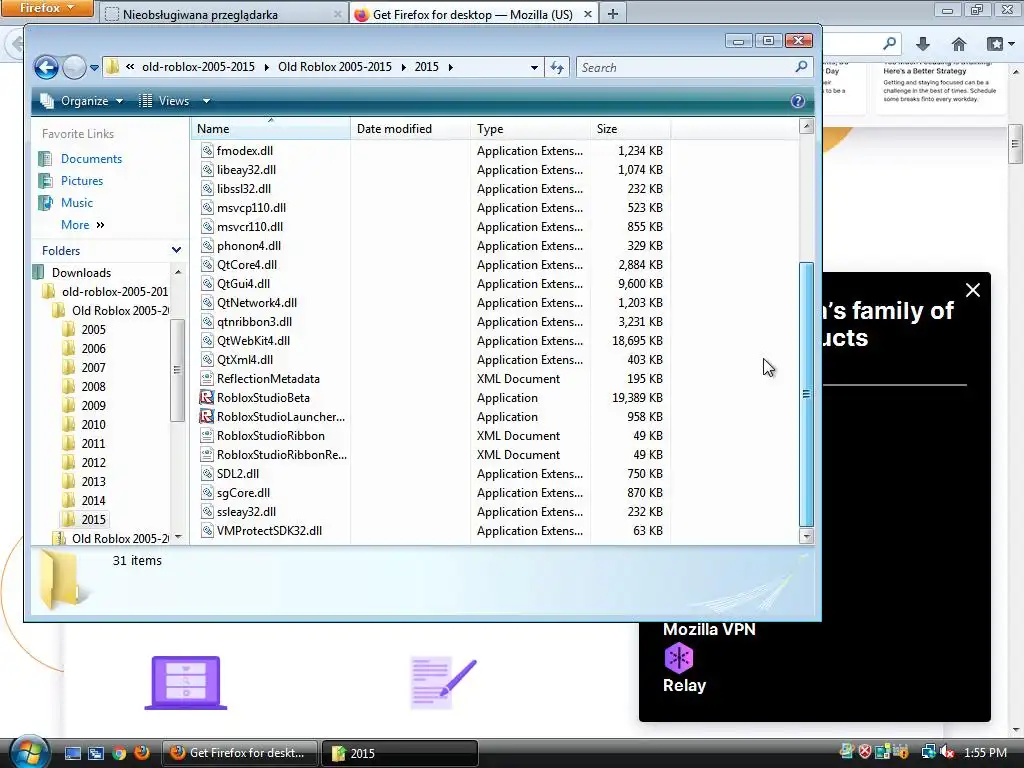The image size is (1024, 768).
Task: Close the Mozilla products black panel
Action: (972, 290)
